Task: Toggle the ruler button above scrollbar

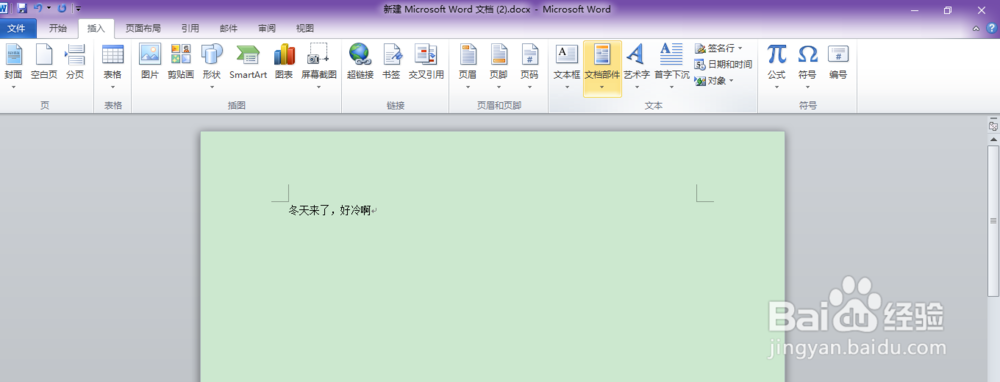Action: pyautogui.click(x=993, y=126)
